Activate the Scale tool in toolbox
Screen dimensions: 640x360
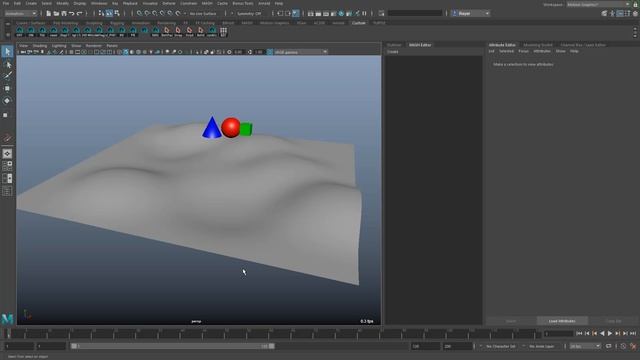6,115
